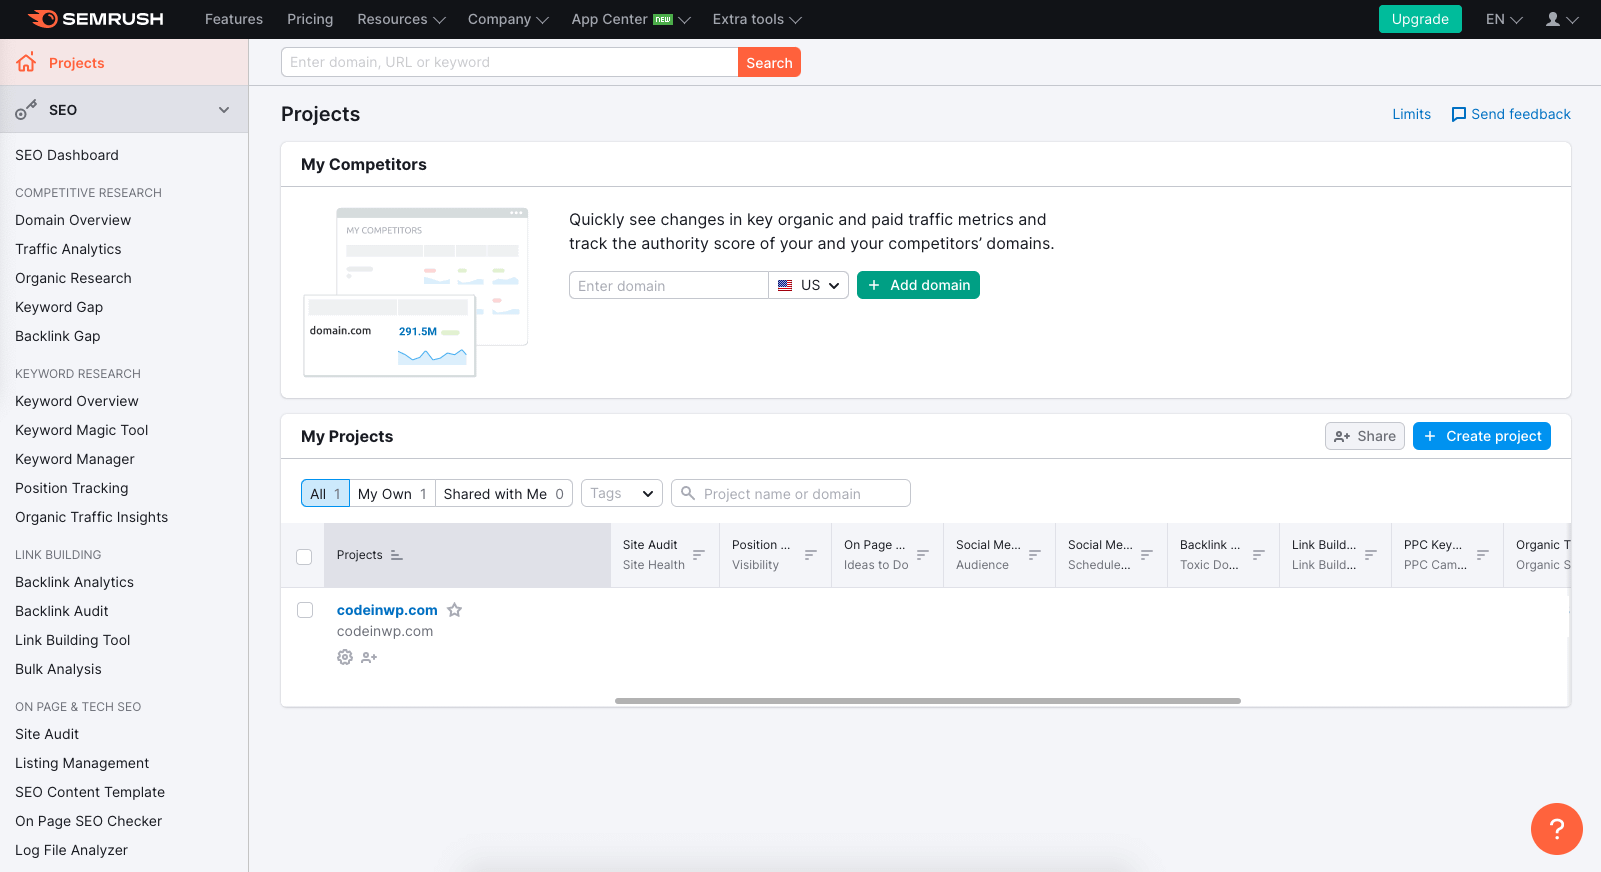Open the Tags filter dropdown
The image size is (1601, 872).
pos(622,493)
